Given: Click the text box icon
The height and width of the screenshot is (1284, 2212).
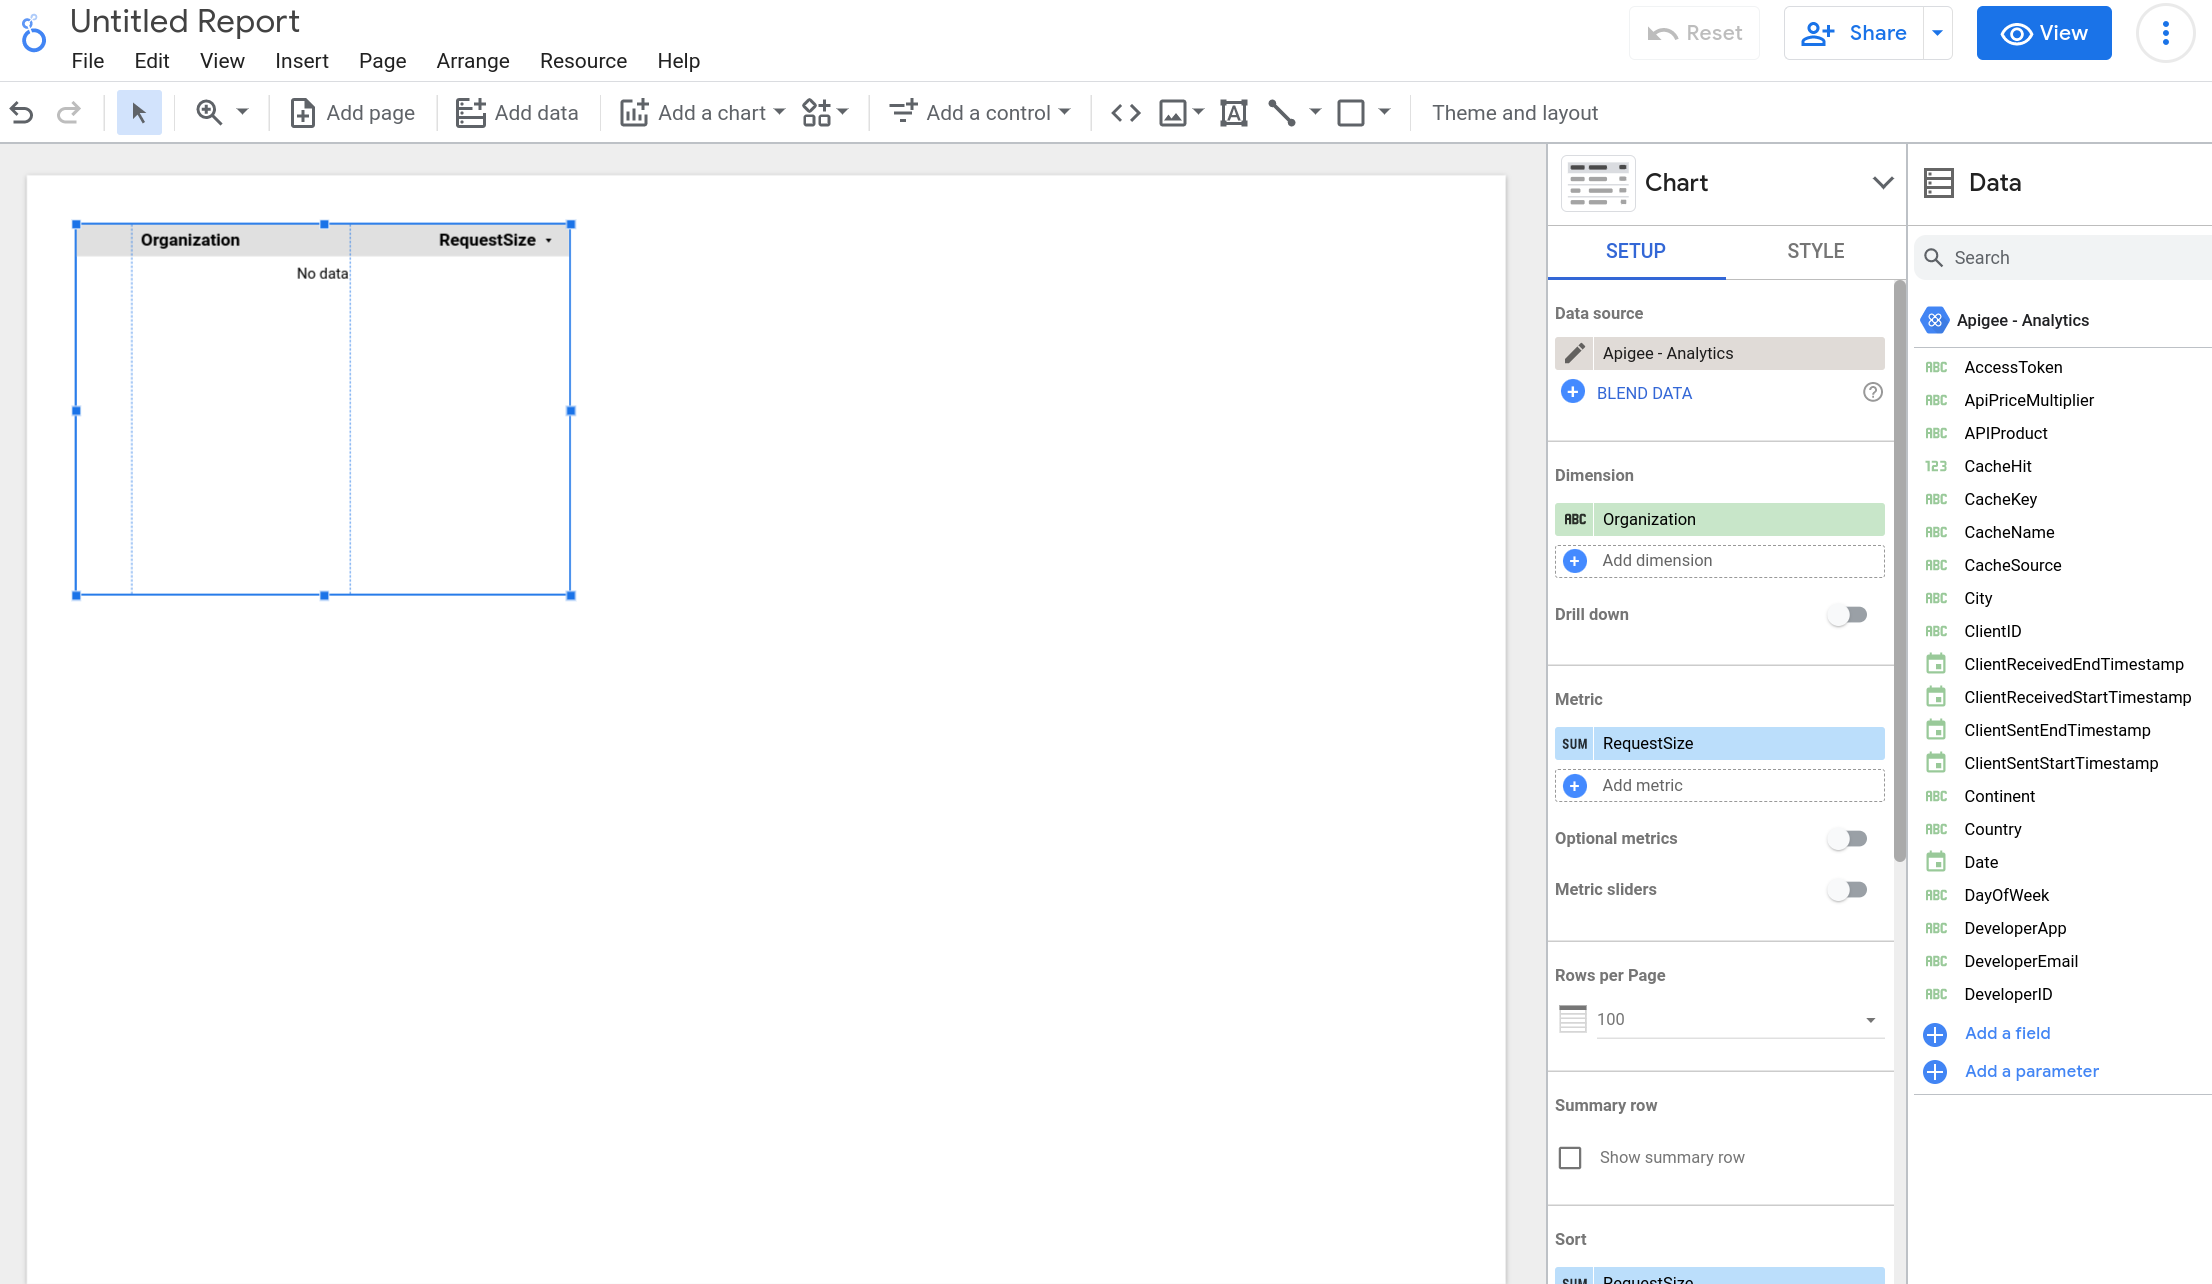Looking at the screenshot, I should [x=1231, y=112].
